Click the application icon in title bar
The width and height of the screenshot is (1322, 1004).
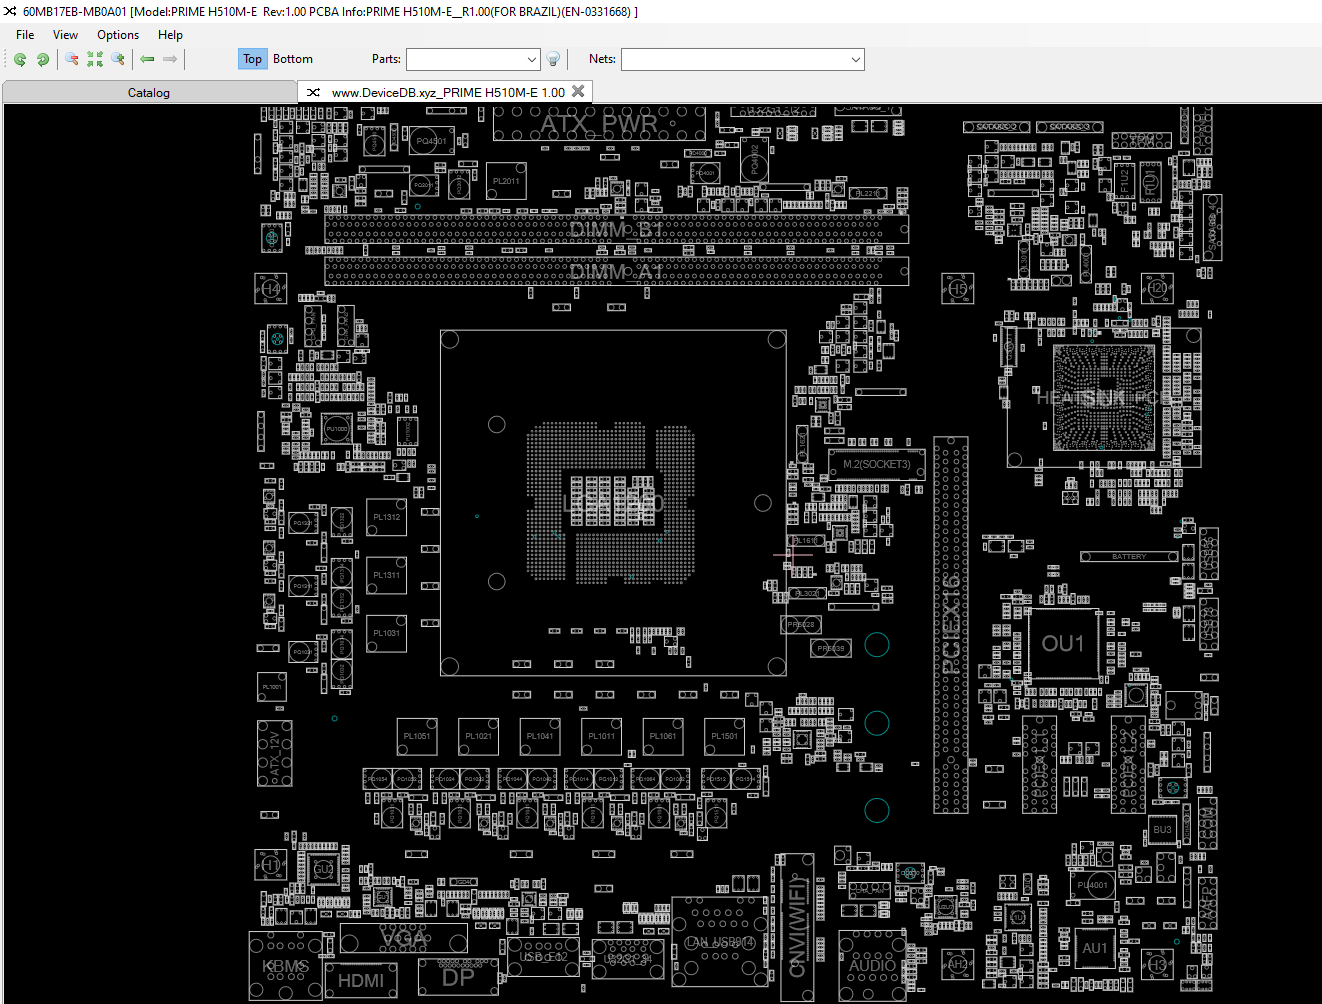10,11
